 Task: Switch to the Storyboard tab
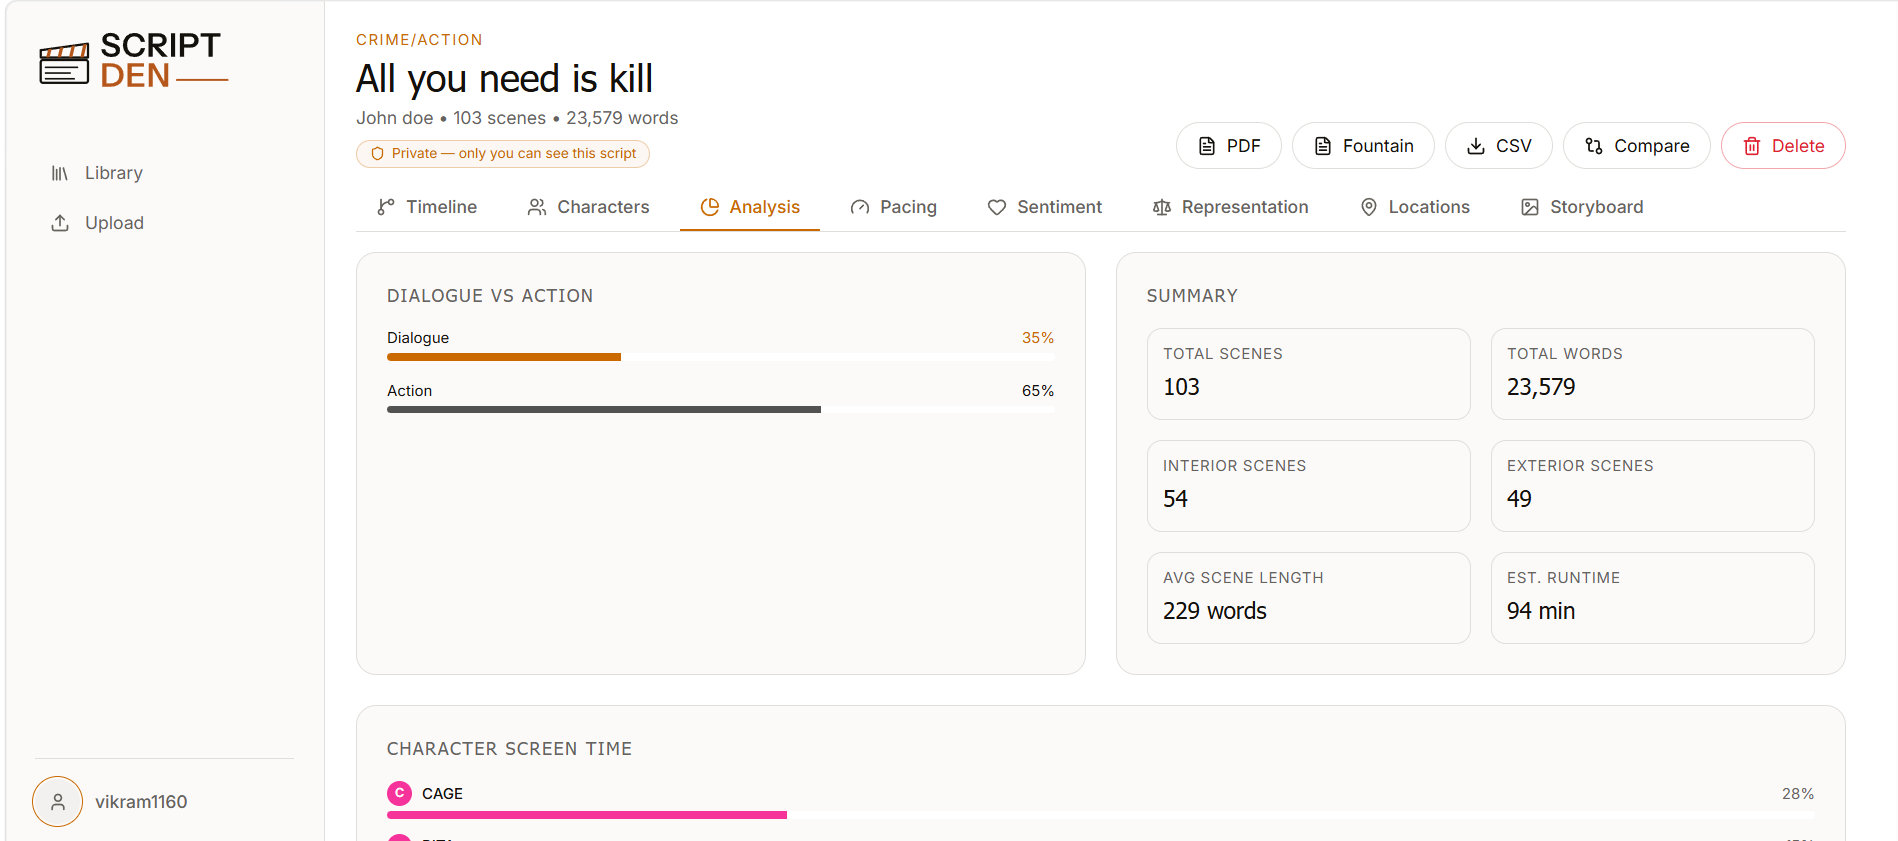1582,207
